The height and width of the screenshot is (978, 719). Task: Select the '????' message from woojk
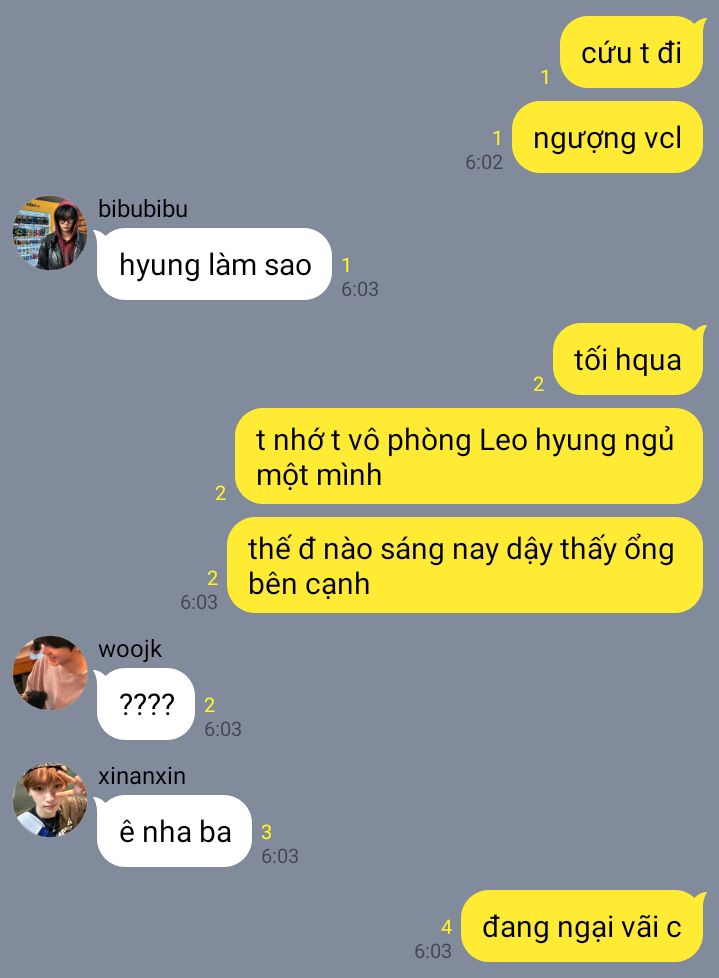pyautogui.click(x=146, y=704)
